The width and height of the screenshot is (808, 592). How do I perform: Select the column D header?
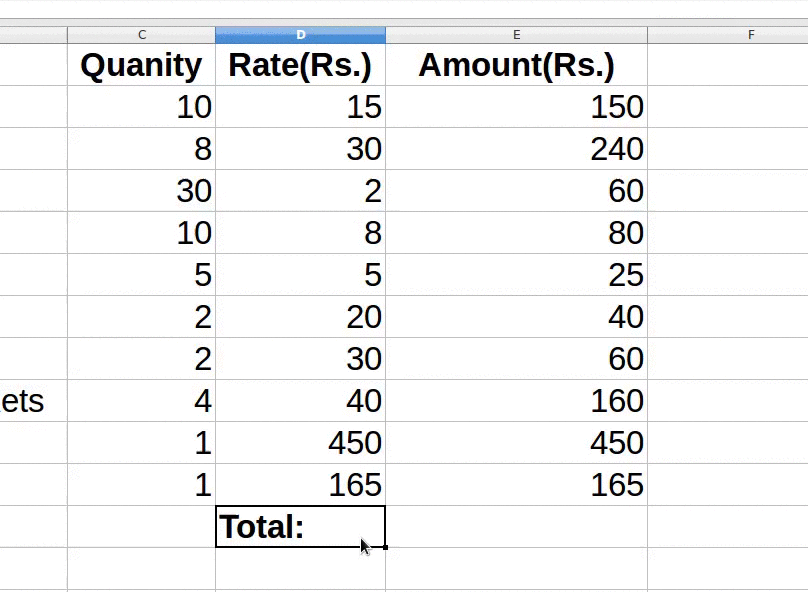coord(300,35)
